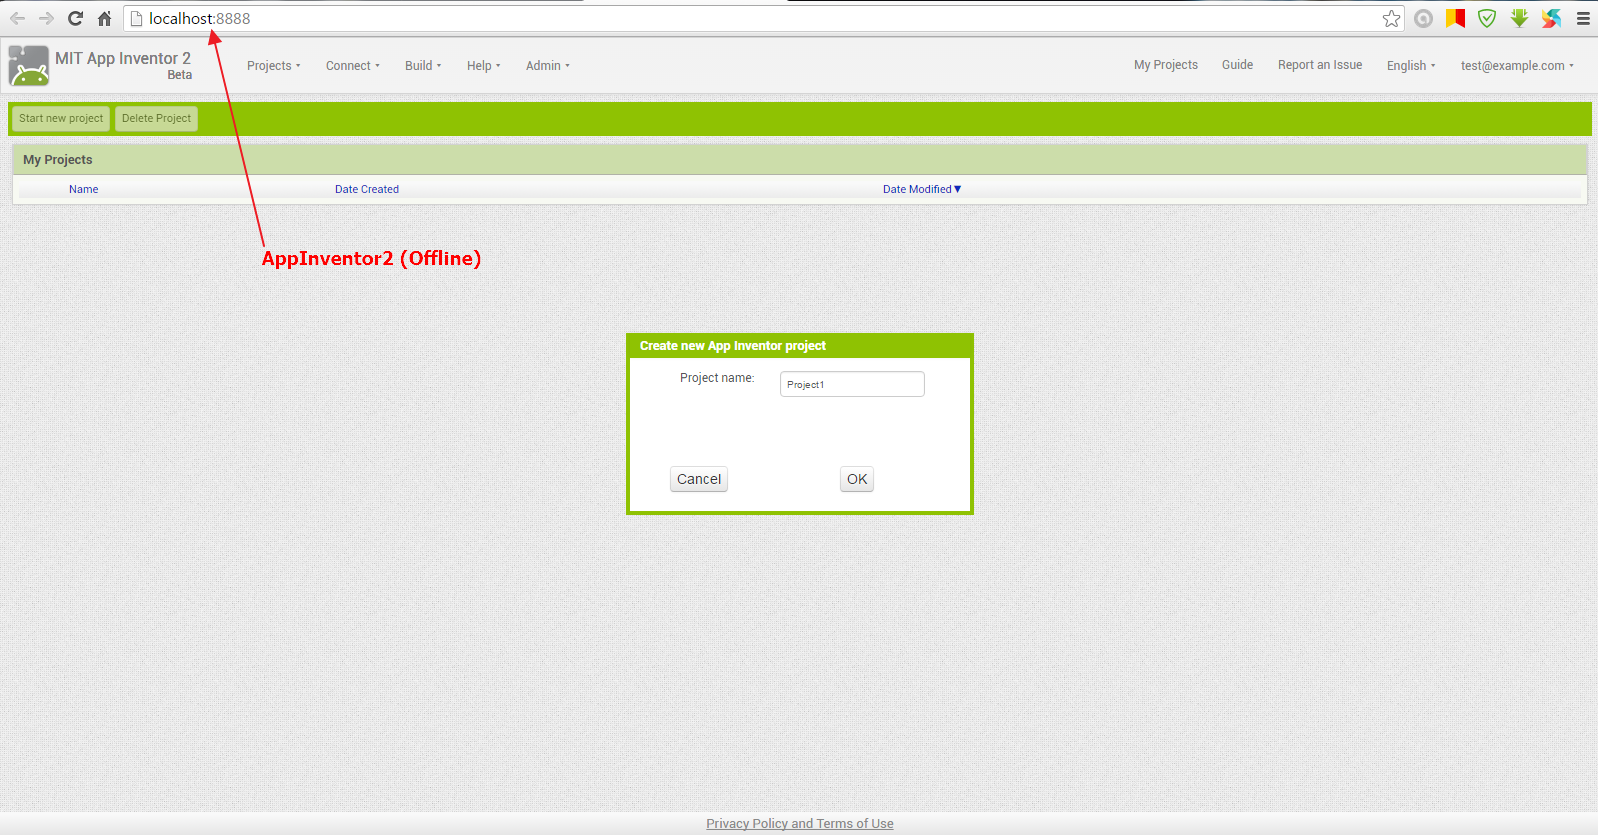Click the browser back arrow

click(17, 18)
